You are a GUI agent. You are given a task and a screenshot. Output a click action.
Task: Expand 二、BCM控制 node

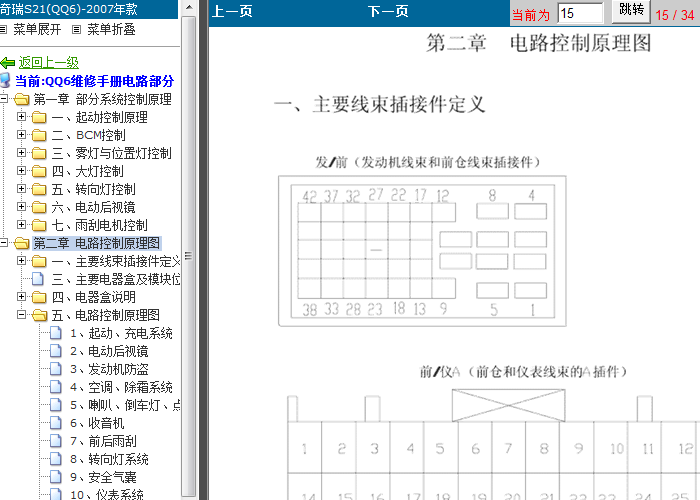pyautogui.click(x=21, y=134)
